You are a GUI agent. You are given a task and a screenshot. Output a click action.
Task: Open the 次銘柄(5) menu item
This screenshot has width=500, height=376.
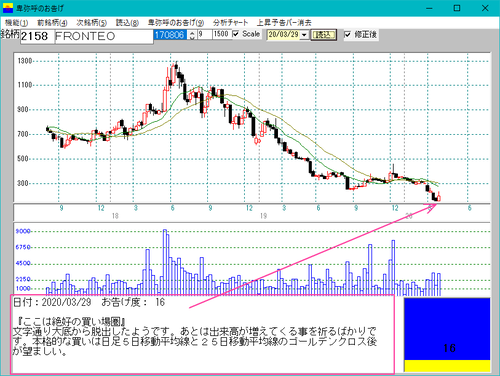tap(91, 23)
